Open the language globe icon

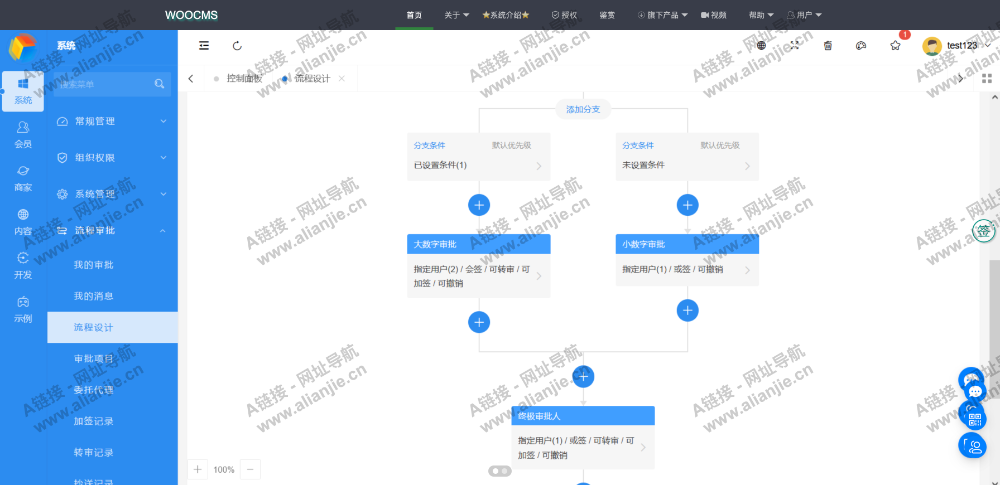pyautogui.click(x=761, y=45)
